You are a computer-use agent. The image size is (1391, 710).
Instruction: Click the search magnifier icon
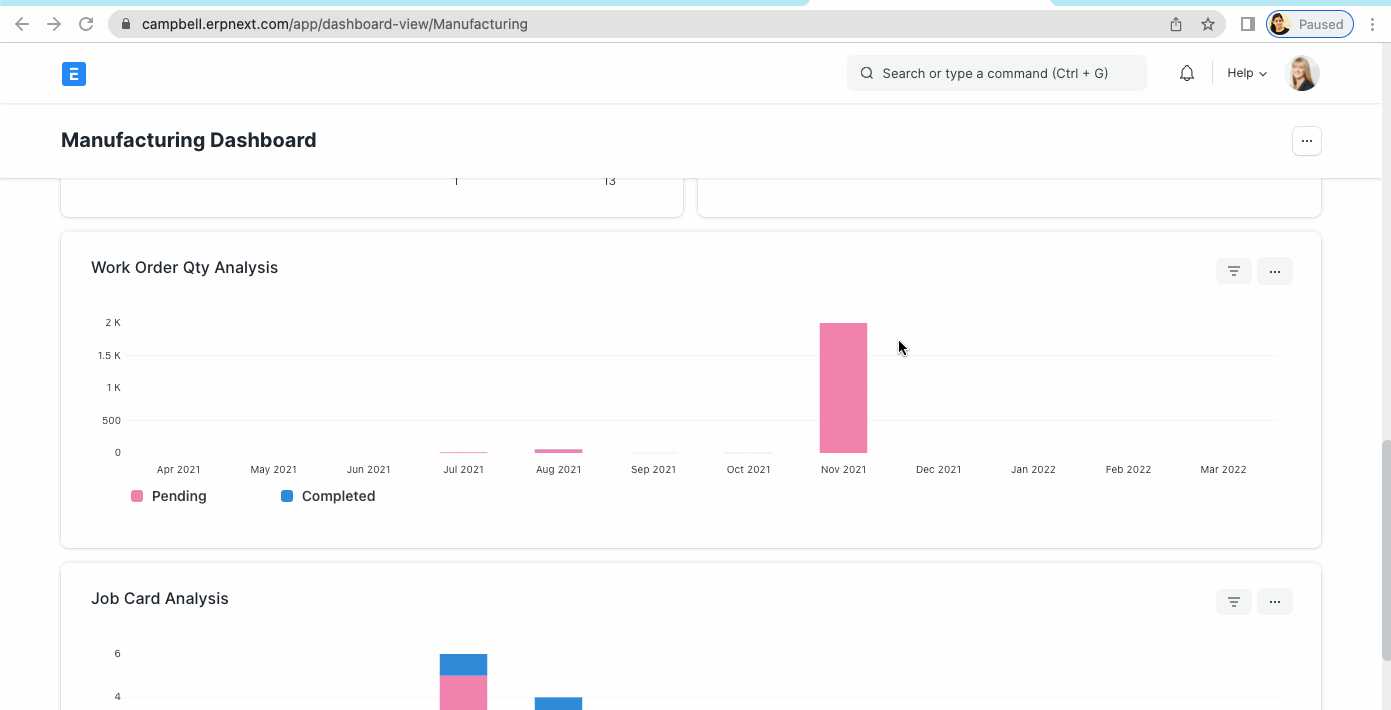point(866,73)
